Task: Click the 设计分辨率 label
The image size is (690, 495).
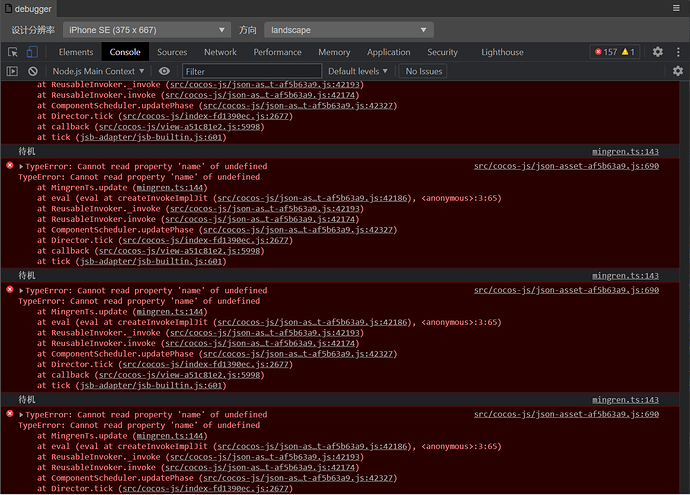Action: 33,30
